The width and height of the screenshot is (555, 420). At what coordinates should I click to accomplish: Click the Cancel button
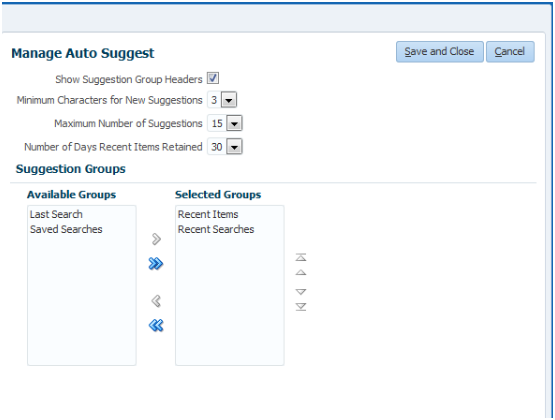(510, 52)
